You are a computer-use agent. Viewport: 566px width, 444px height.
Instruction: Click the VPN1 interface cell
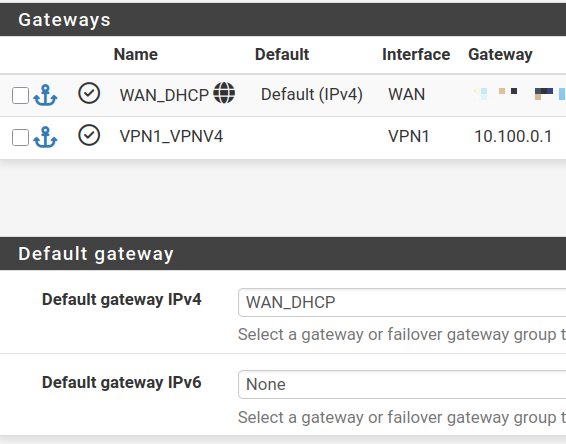pos(409,136)
